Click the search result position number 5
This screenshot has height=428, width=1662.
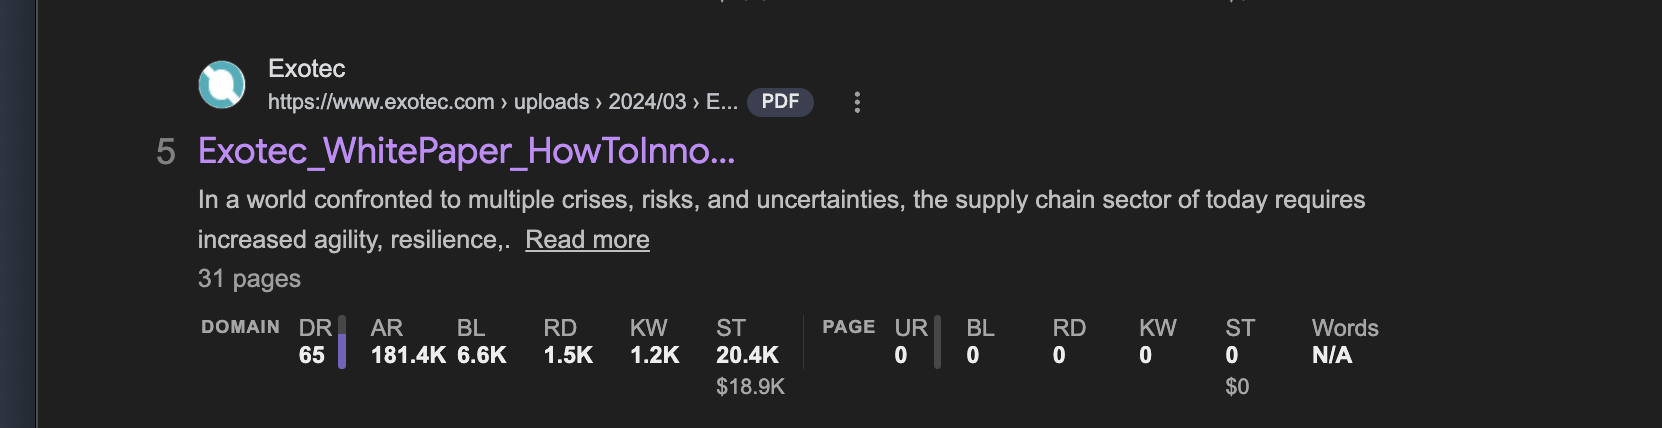166,152
